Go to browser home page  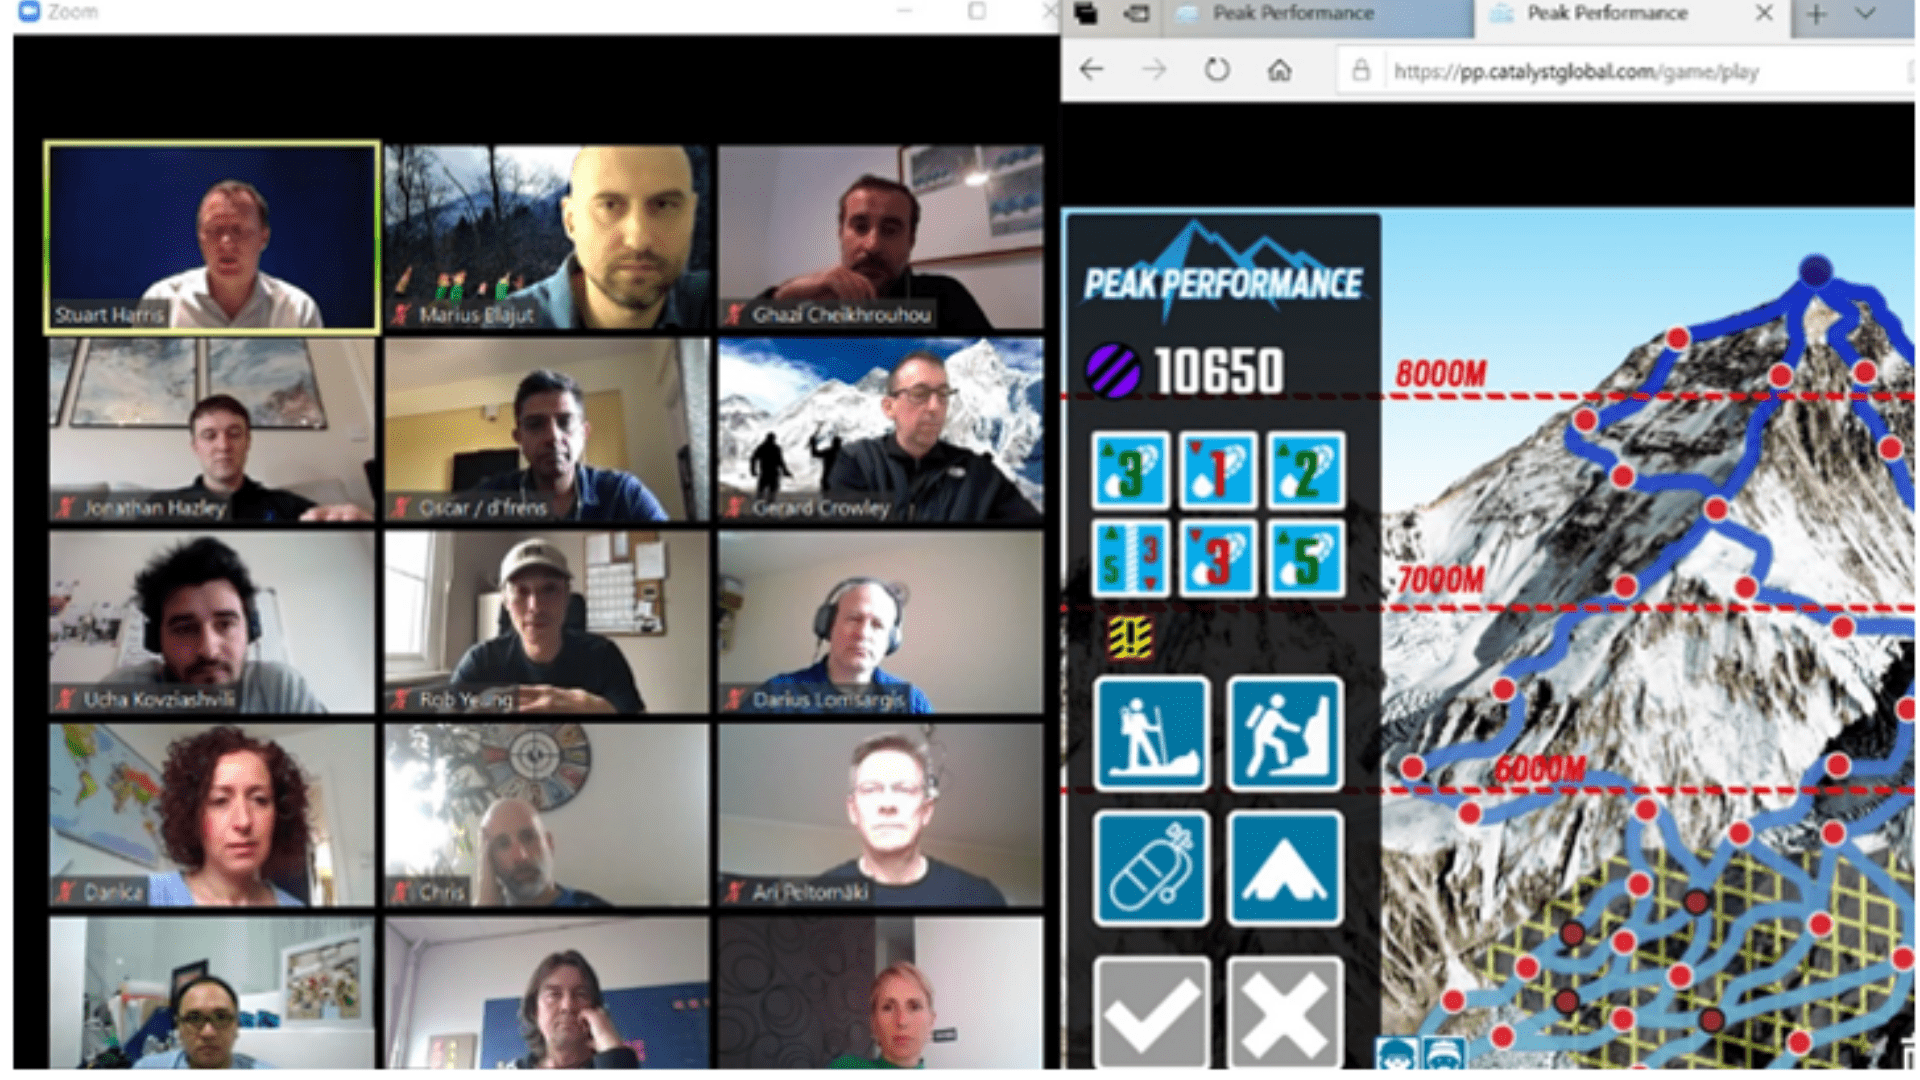(x=1279, y=70)
